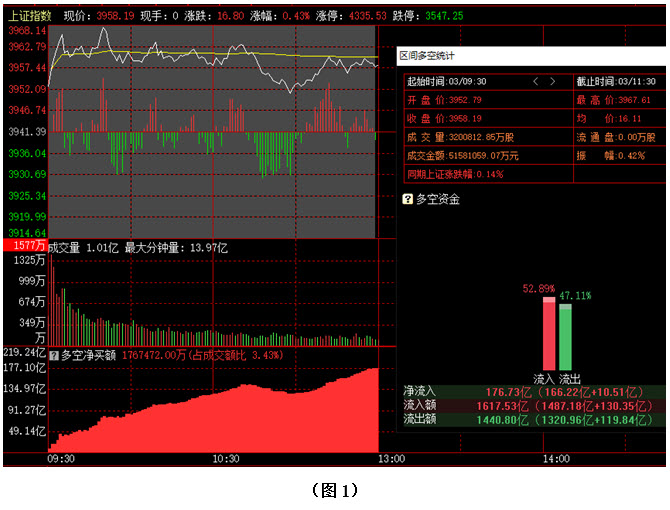Step to the previous interval with left arrow
Screen dimensions: 670x510
(536, 81)
